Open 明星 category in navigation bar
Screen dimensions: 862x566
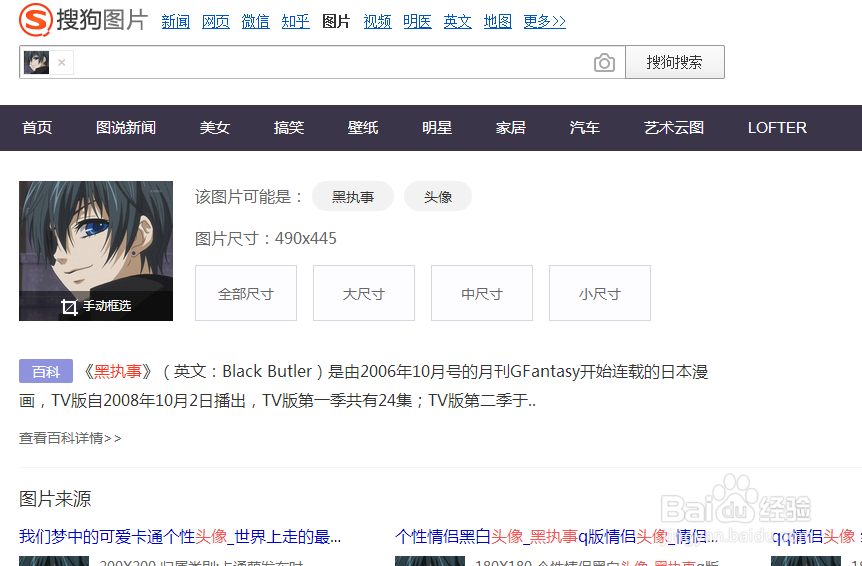(x=437, y=127)
